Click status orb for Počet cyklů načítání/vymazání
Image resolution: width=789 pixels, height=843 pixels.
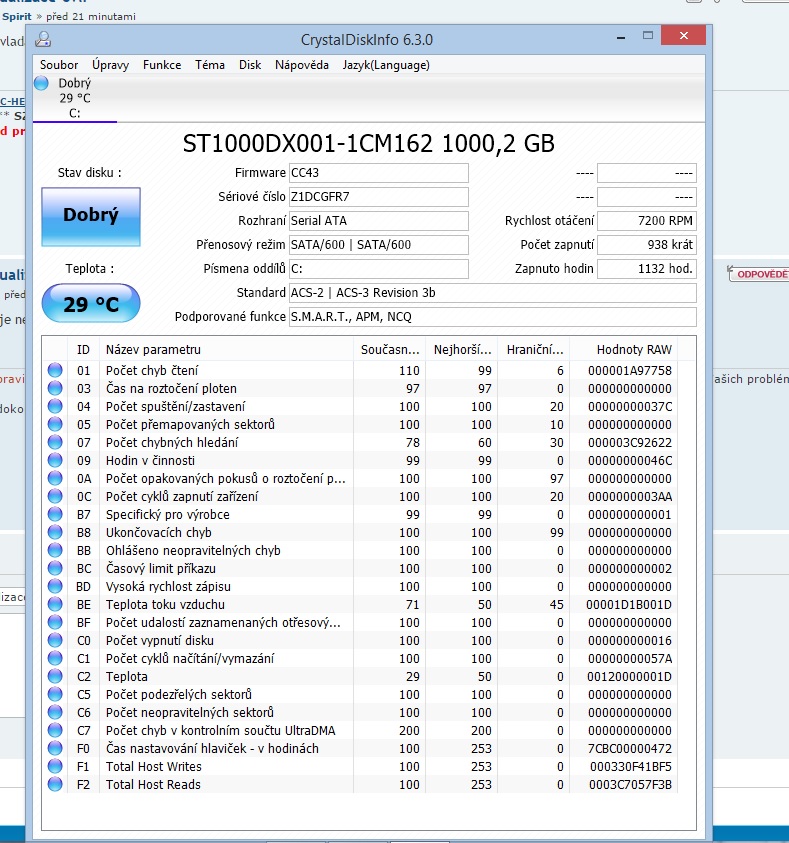tap(55, 658)
